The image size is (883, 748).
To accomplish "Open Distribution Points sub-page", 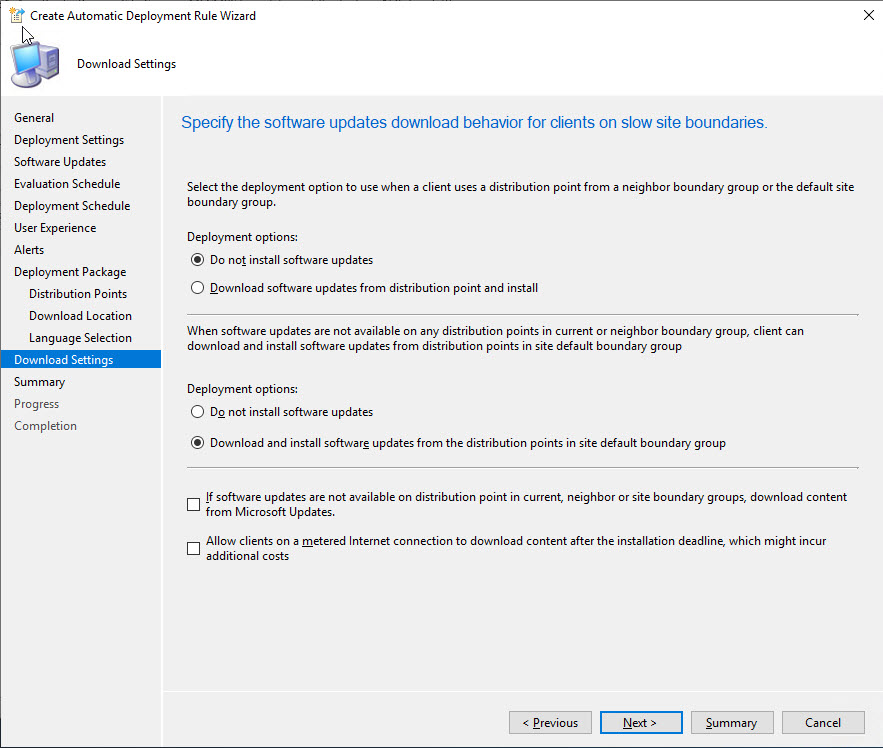I will point(78,294).
